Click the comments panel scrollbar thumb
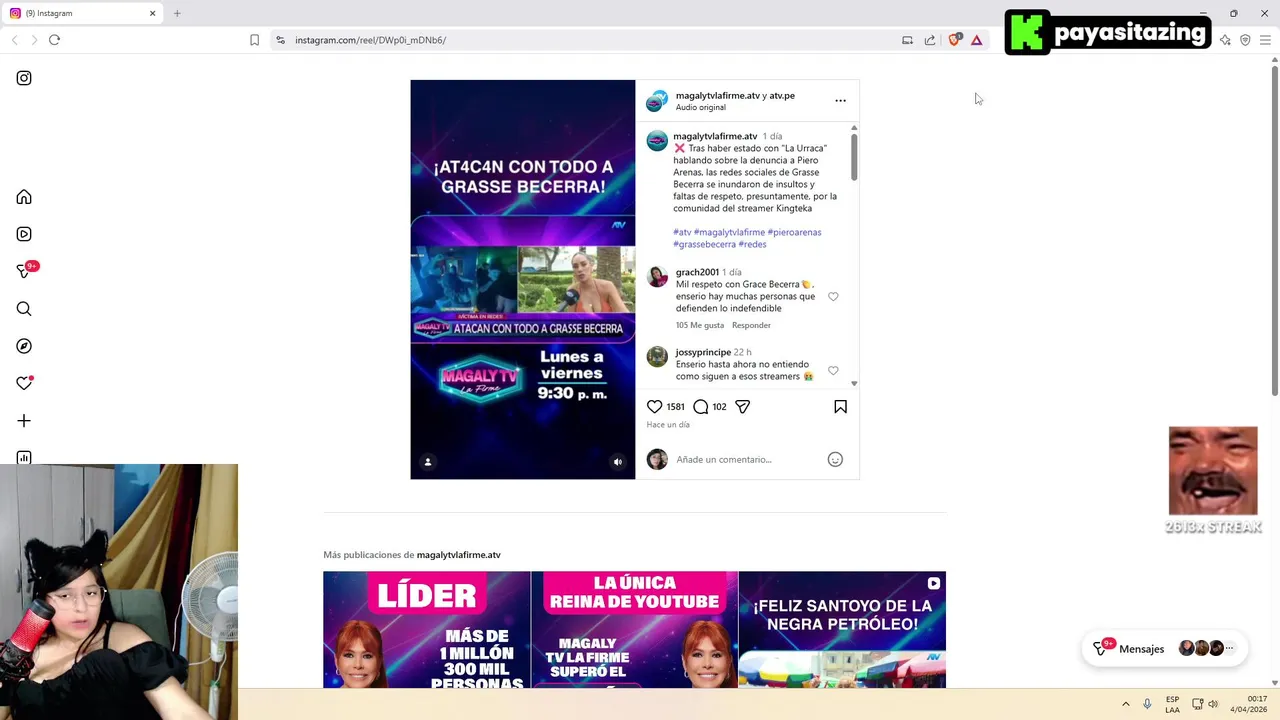The image size is (1280, 720). click(x=854, y=157)
